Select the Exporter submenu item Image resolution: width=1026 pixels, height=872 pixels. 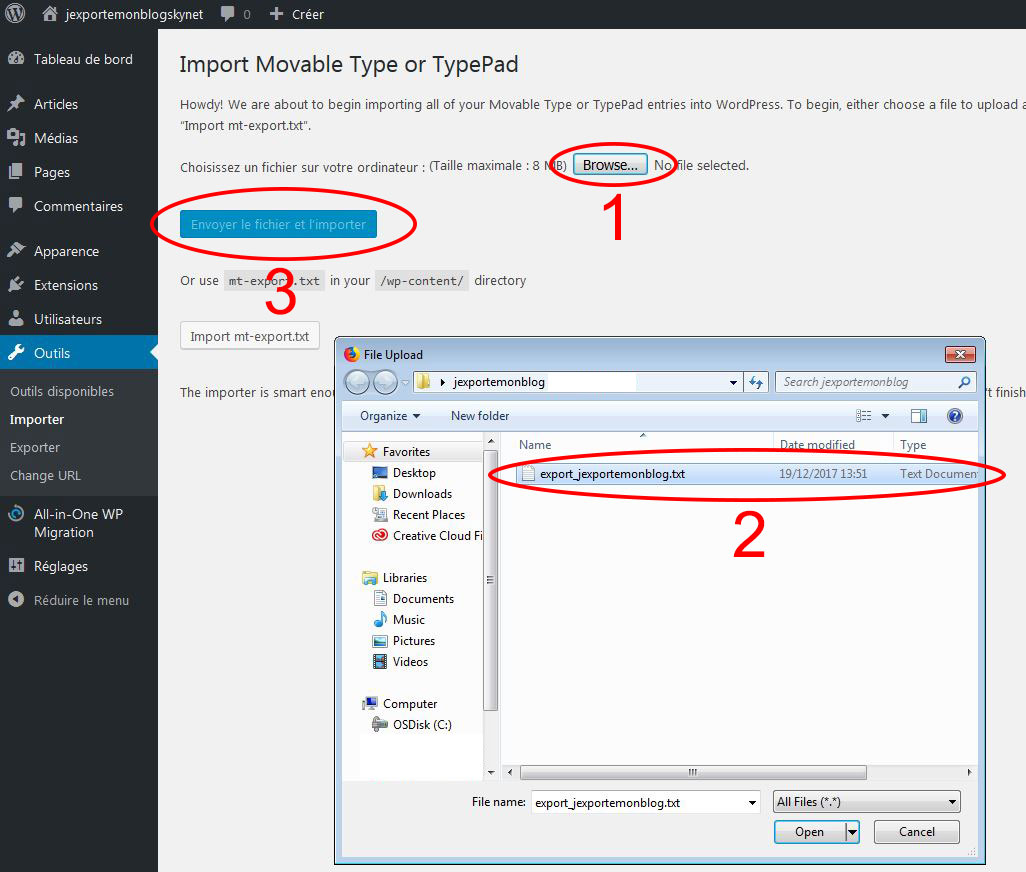pyautogui.click(x=35, y=447)
